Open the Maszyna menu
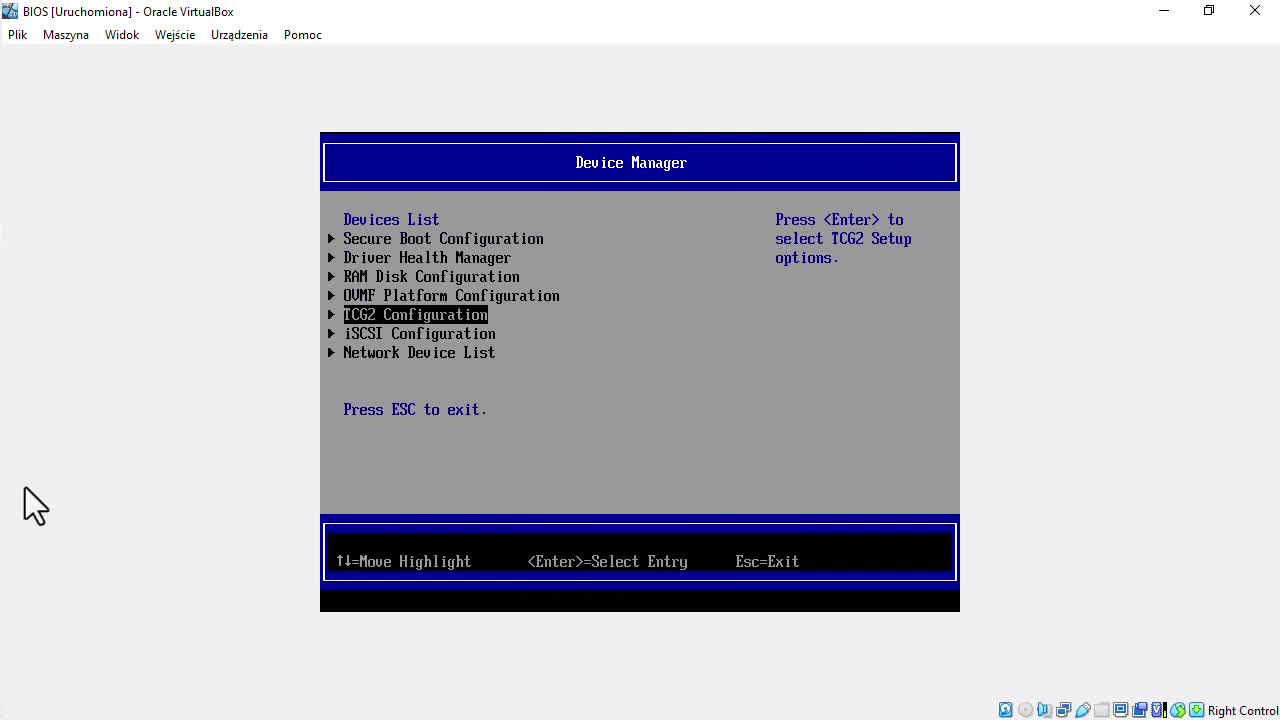 (65, 34)
